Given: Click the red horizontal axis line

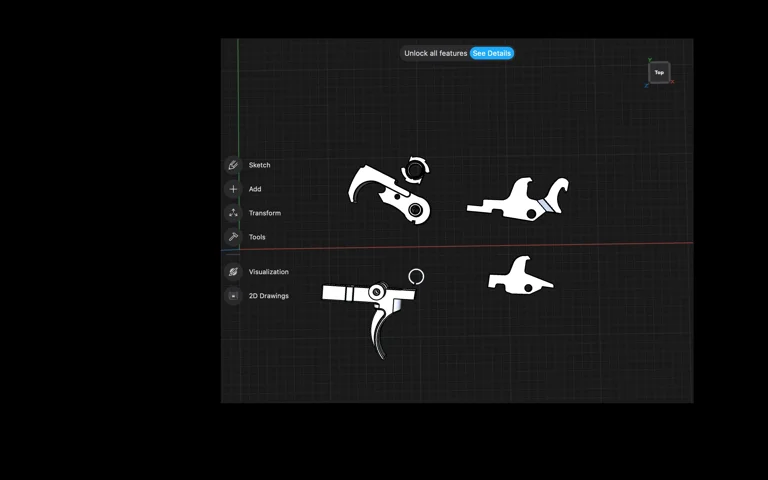Looking at the screenshot, I should pos(600,243).
